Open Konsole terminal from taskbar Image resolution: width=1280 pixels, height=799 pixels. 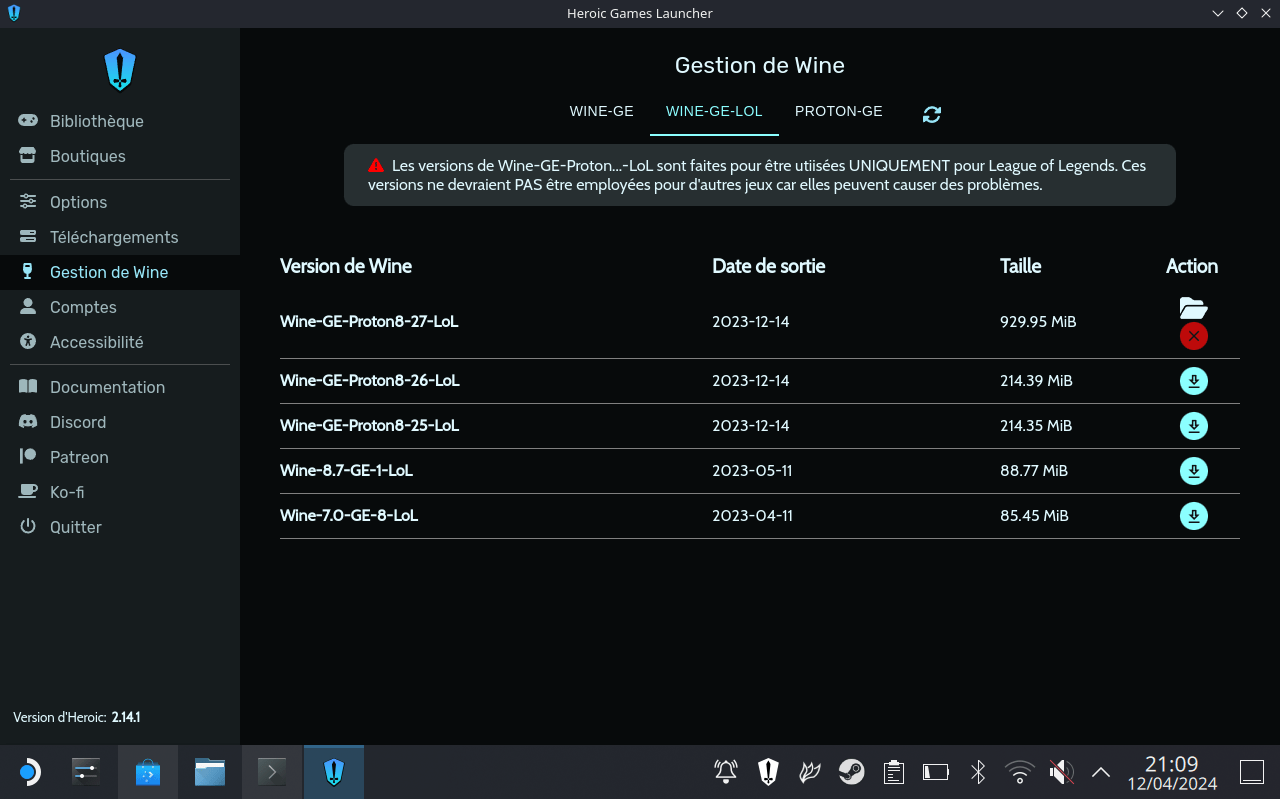[272, 772]
